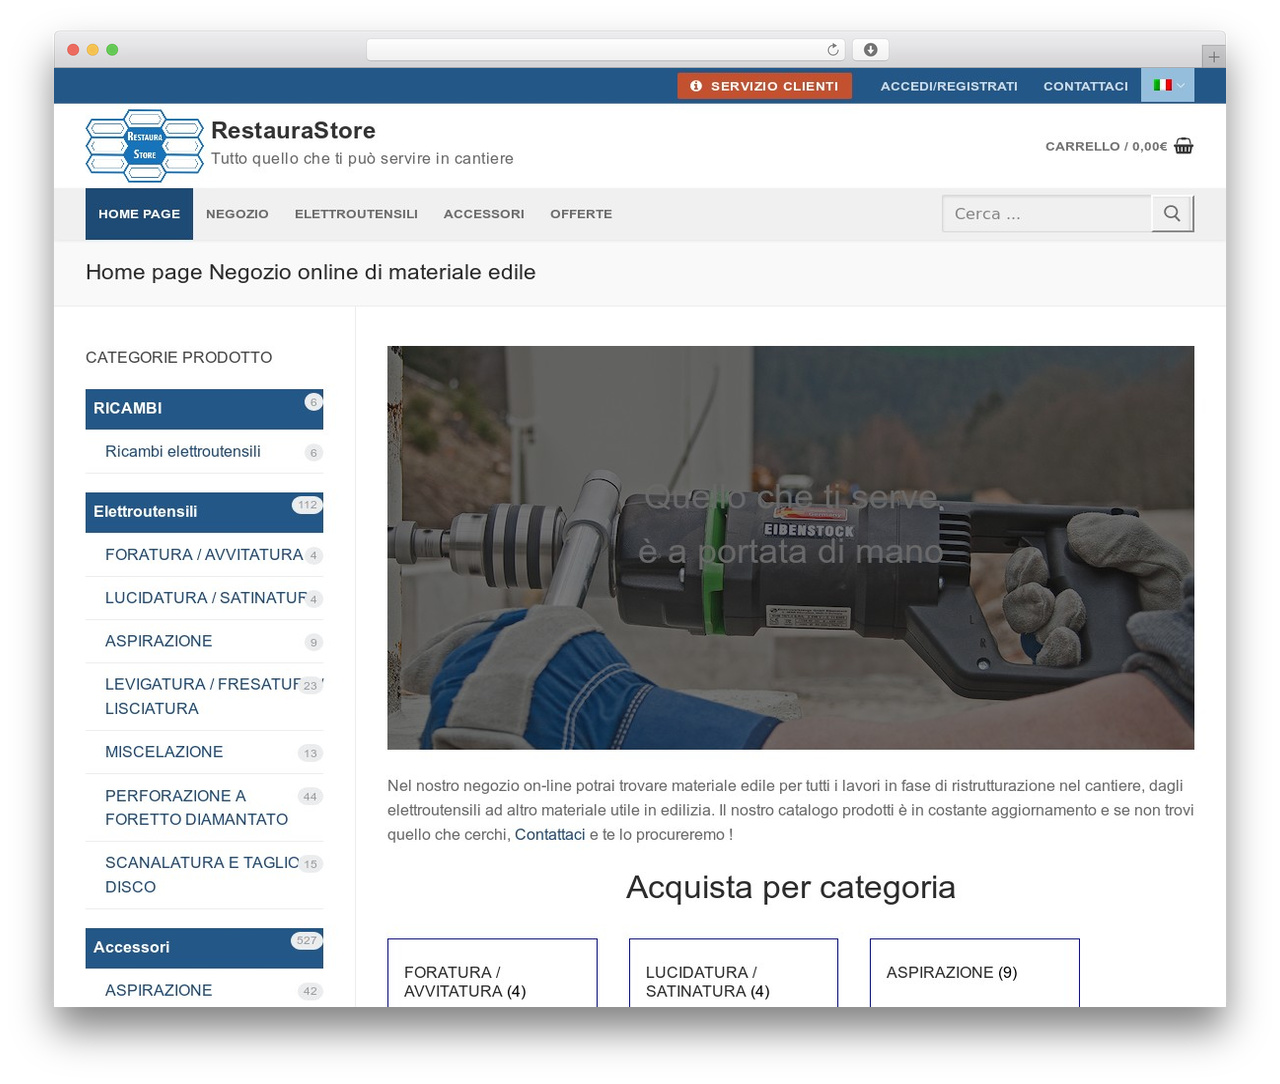Screen dimensions: 1280x1084
Task: Open ASPIRAZIONE under Accessori with 42 items
Action: 159,990
